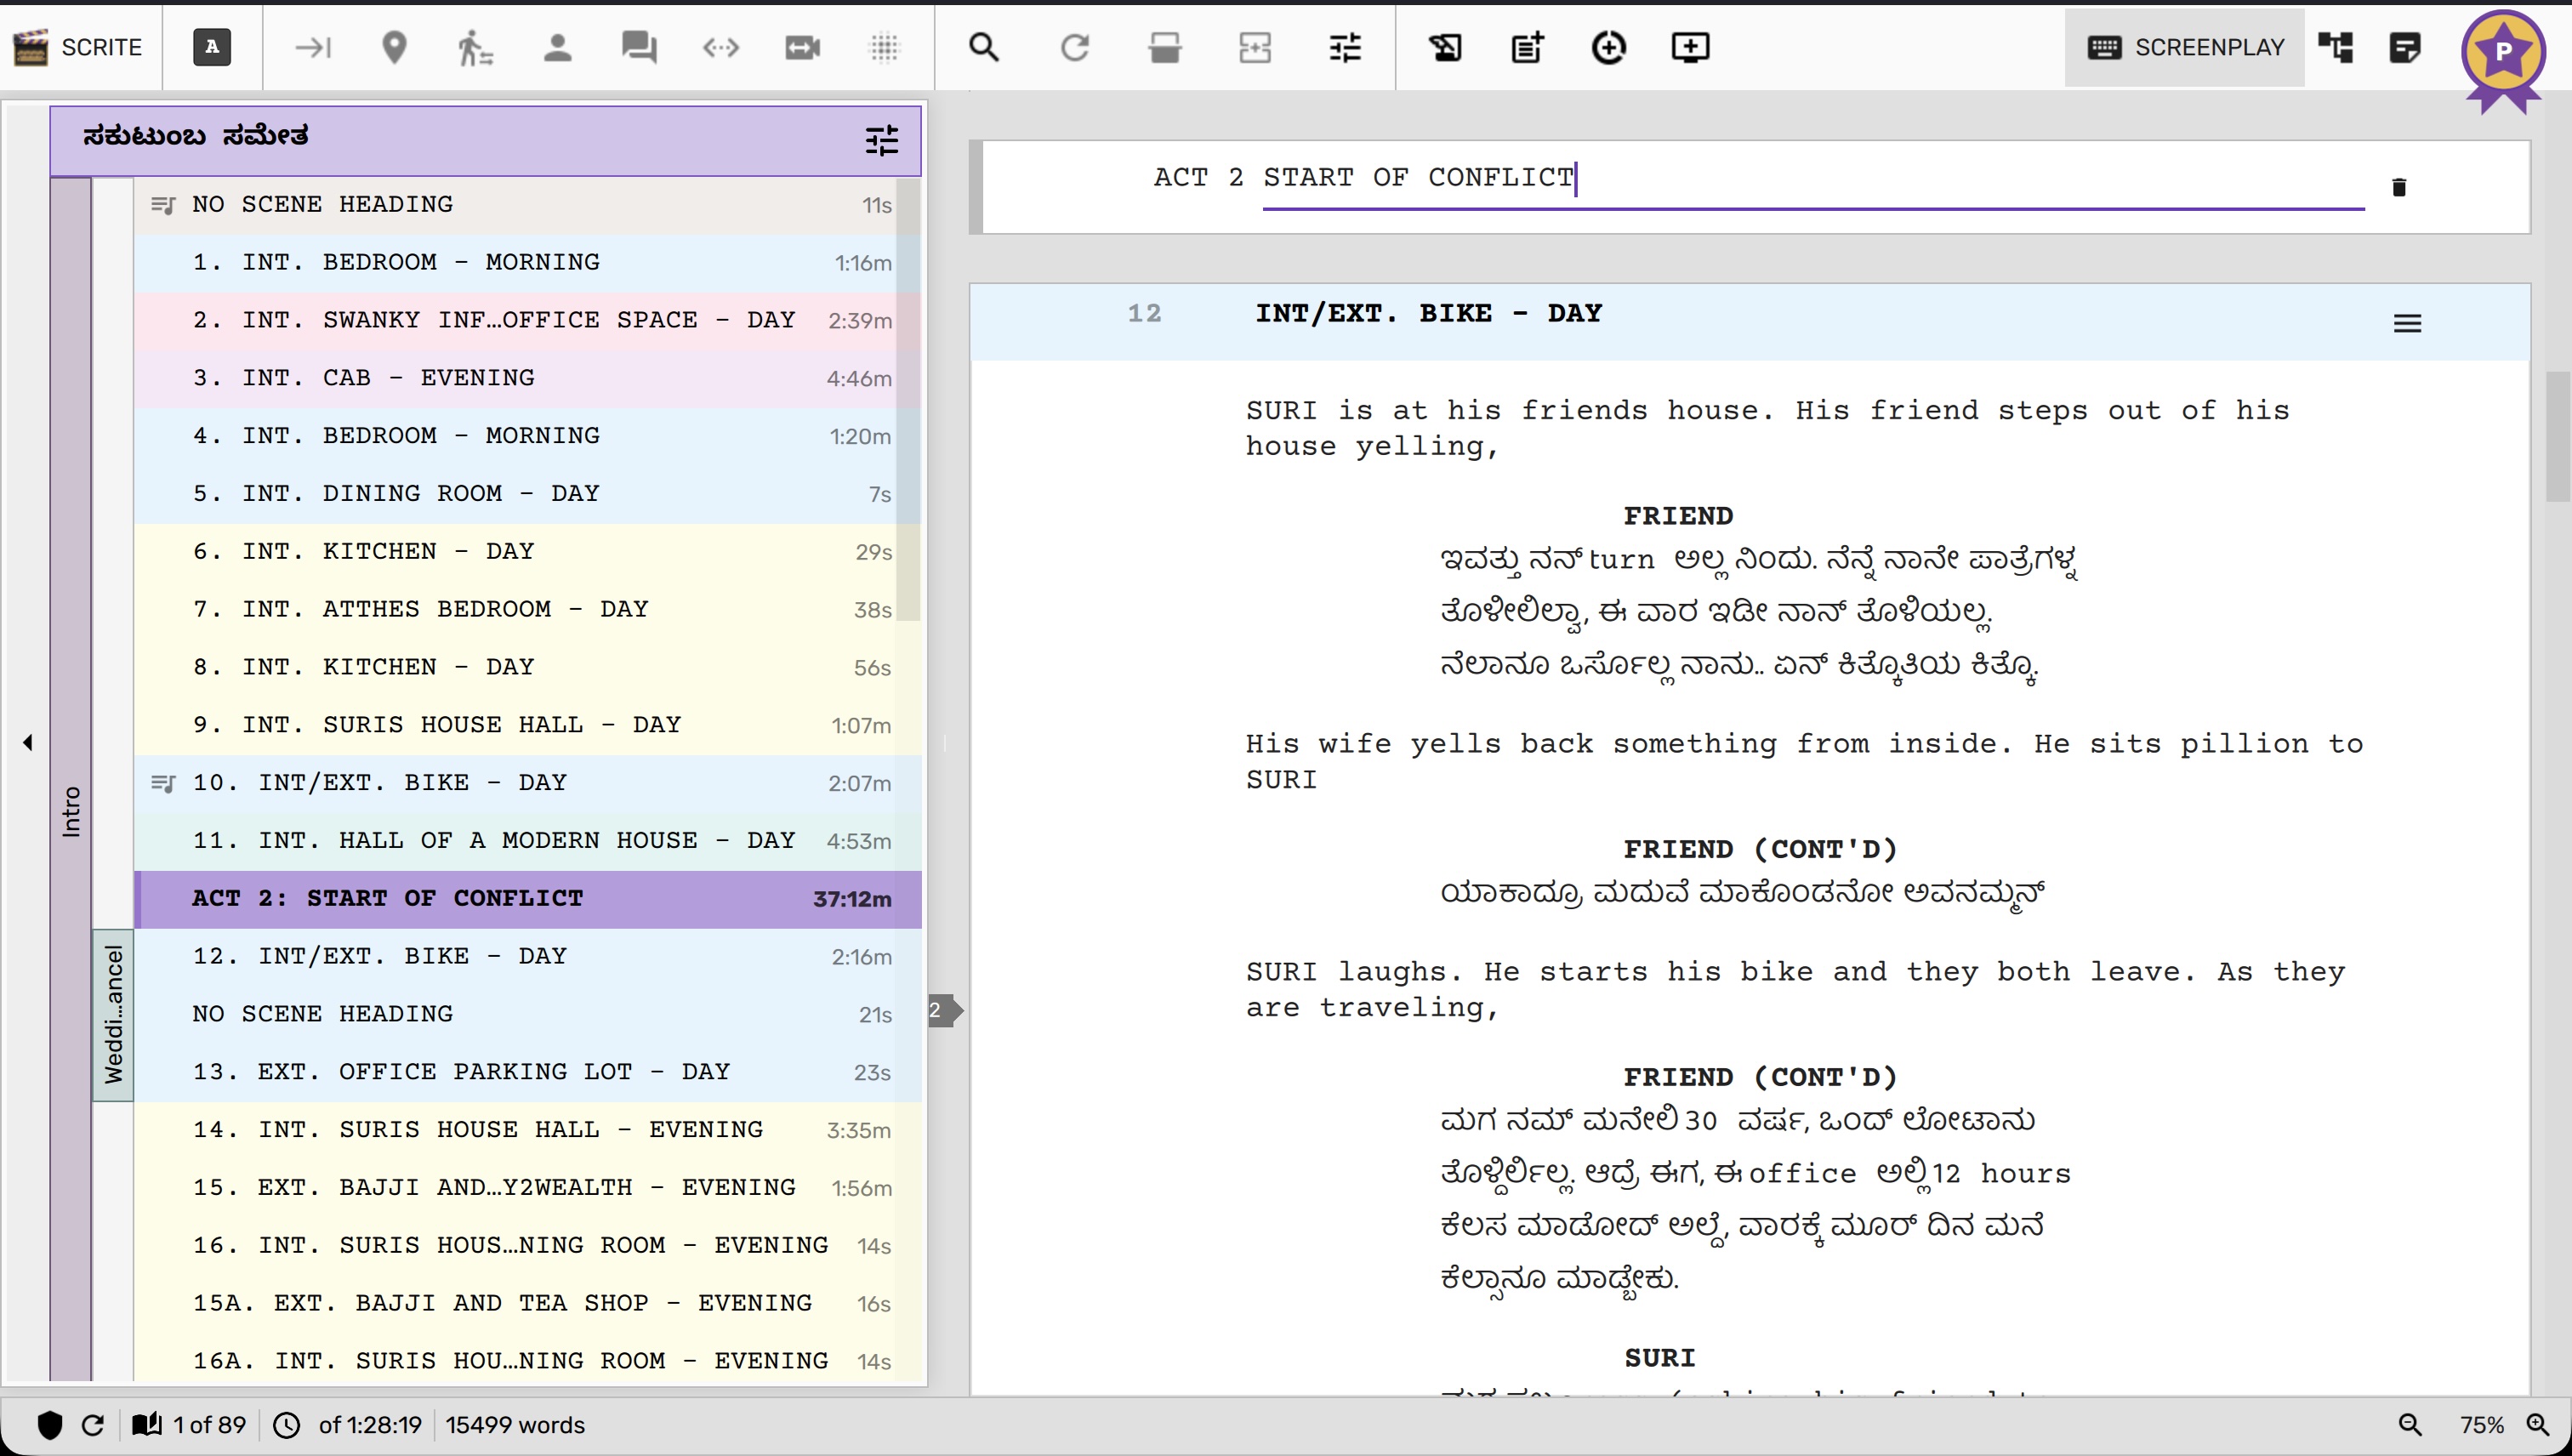This screenshot has height=1456, width=2572.
Task: Toggle the clock time display icon
Action: [x=287, y=1424]
